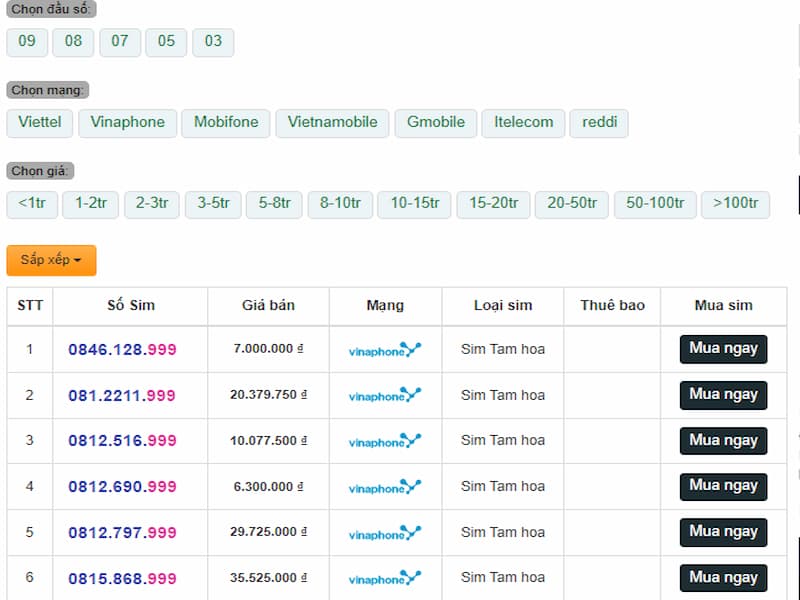Click Sim Tam hoa for 0812.516.999
Image resolution: width=800 pixels, height=600 pixels.
tap(503, 440)
